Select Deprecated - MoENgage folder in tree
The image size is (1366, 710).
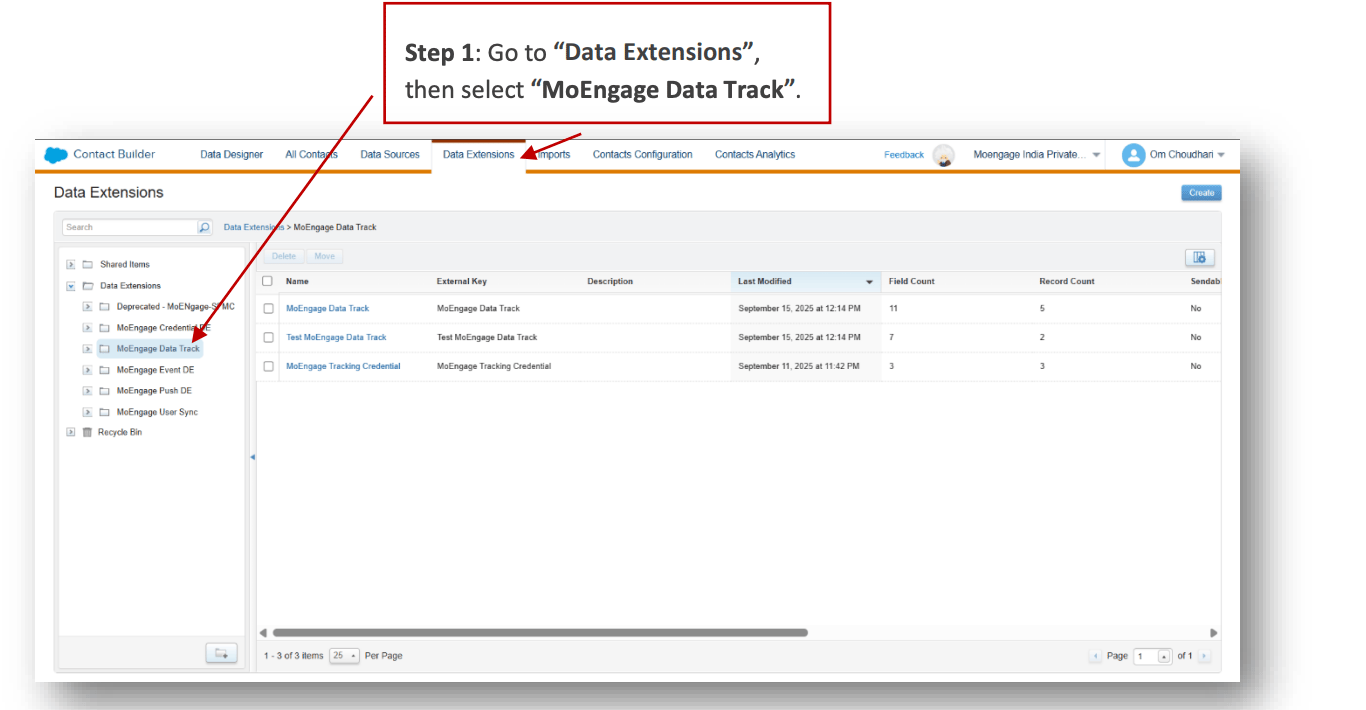(x=176, y=307)
